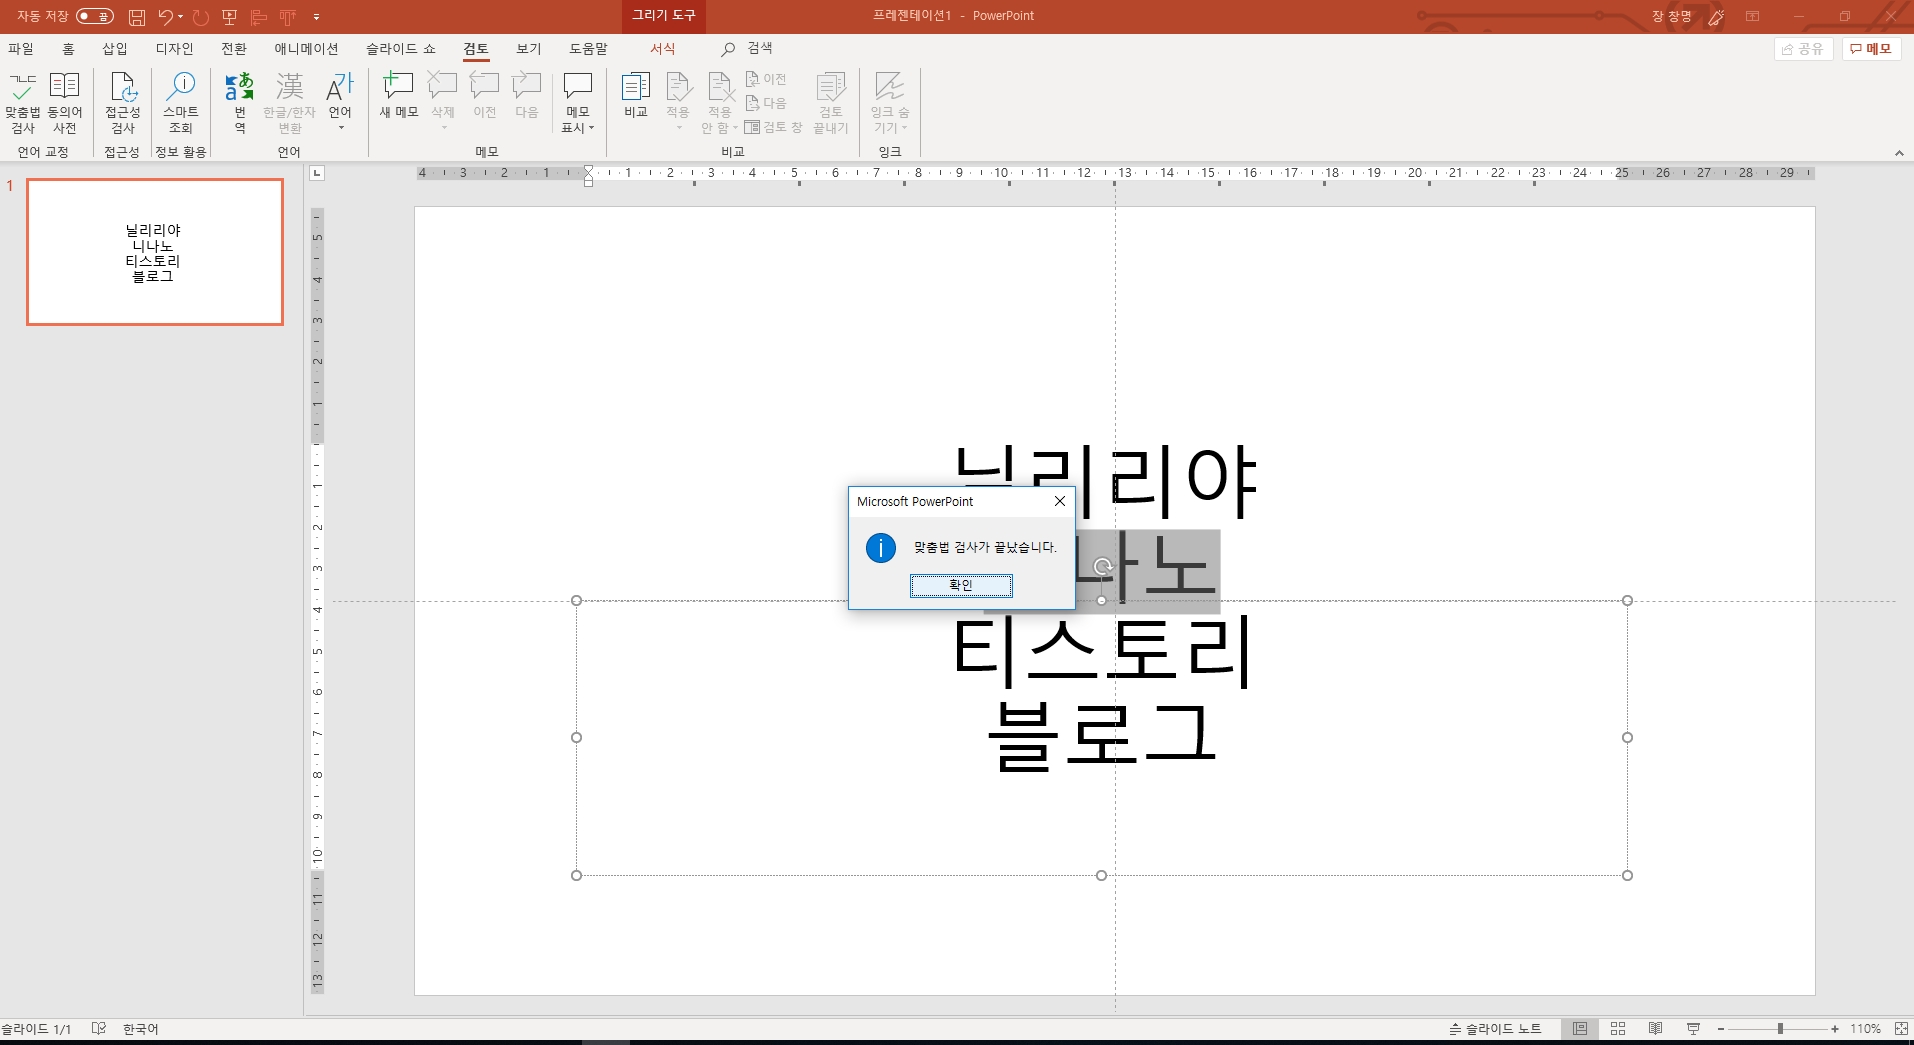This screenshot has width=1914, height=1045.
Task: Open the 동의어 사전 thesaurus
Action: pos(65,103)
